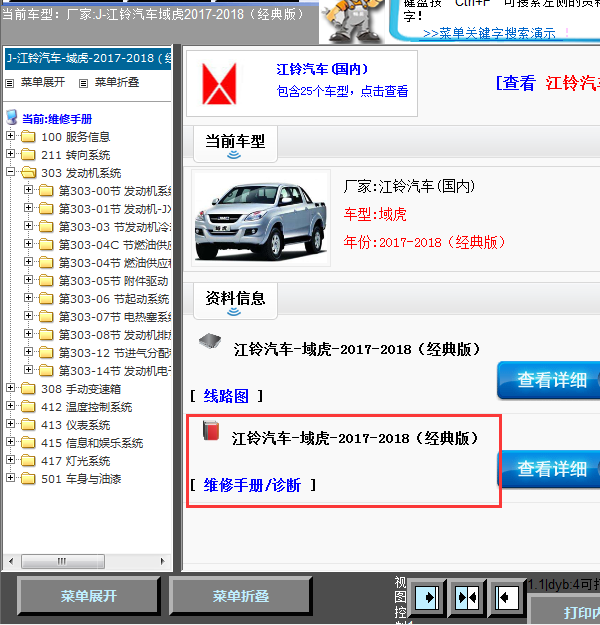Expand the 308 手动变速箱 node

(11, 388)
